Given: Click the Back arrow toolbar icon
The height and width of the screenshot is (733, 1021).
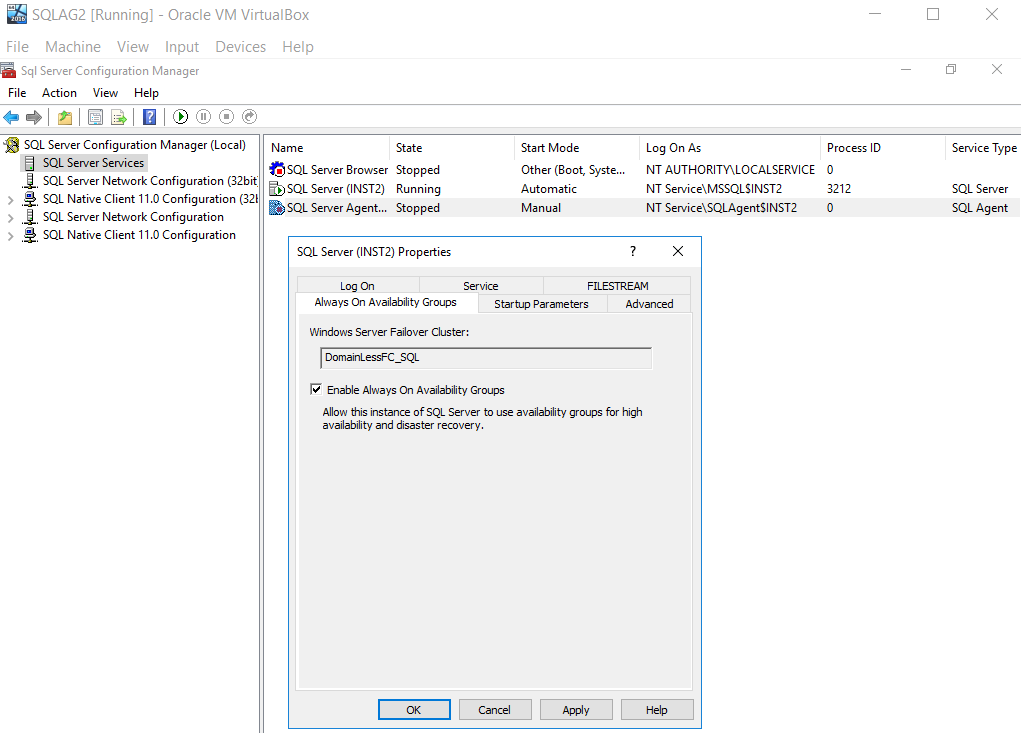Looking at the screenshot, I should [12, 117].
